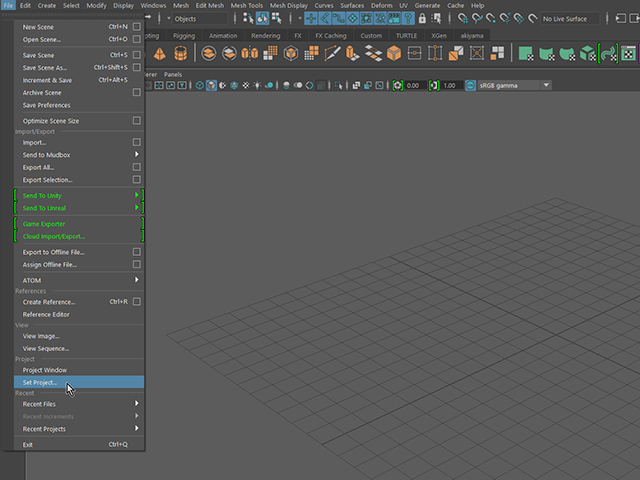Click the Combine meshes shelf icon
This screenshot has height=480, width=640.
point(209,53)
